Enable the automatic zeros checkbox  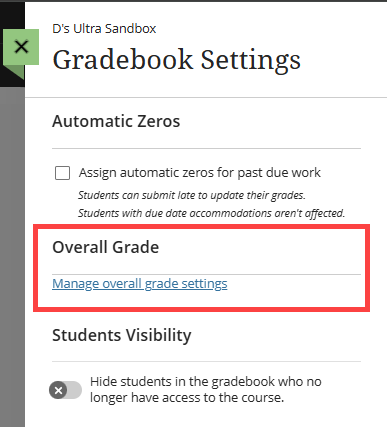(x=62, y=173)
